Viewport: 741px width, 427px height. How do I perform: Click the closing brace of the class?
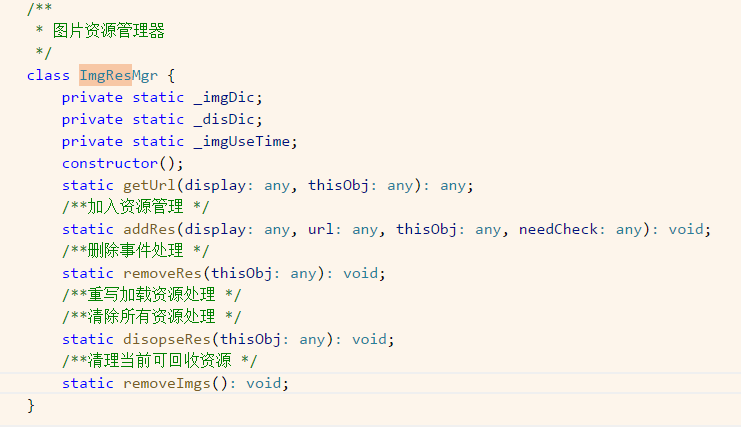(31, 406)
